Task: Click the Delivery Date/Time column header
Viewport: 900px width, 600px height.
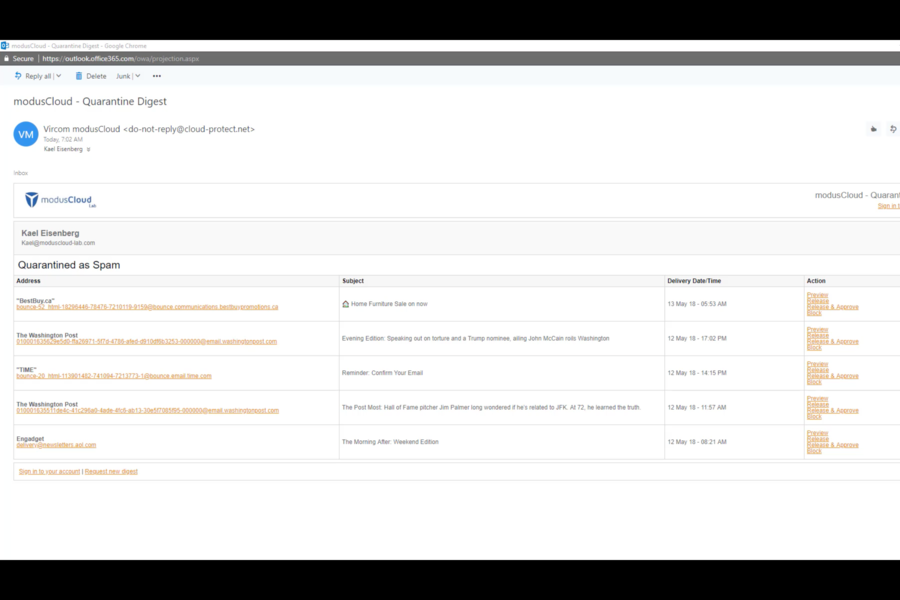Action: point(694,281)
